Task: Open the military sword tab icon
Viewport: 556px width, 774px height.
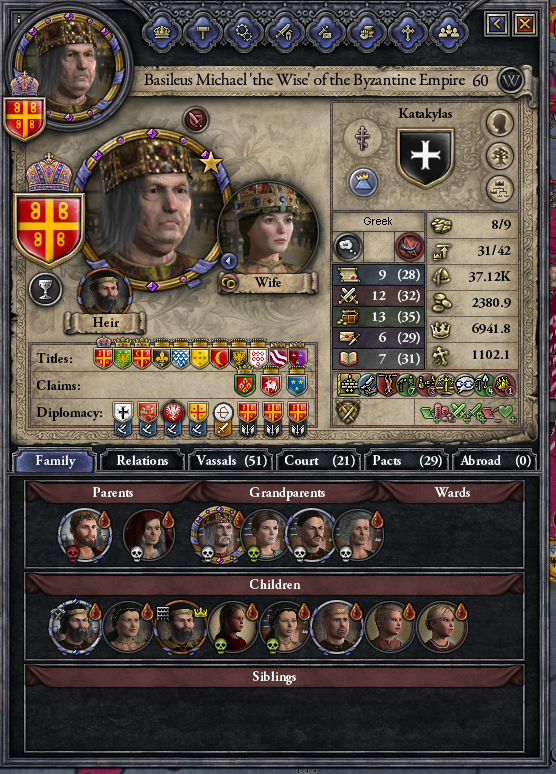Action: (x=284, y=33)
